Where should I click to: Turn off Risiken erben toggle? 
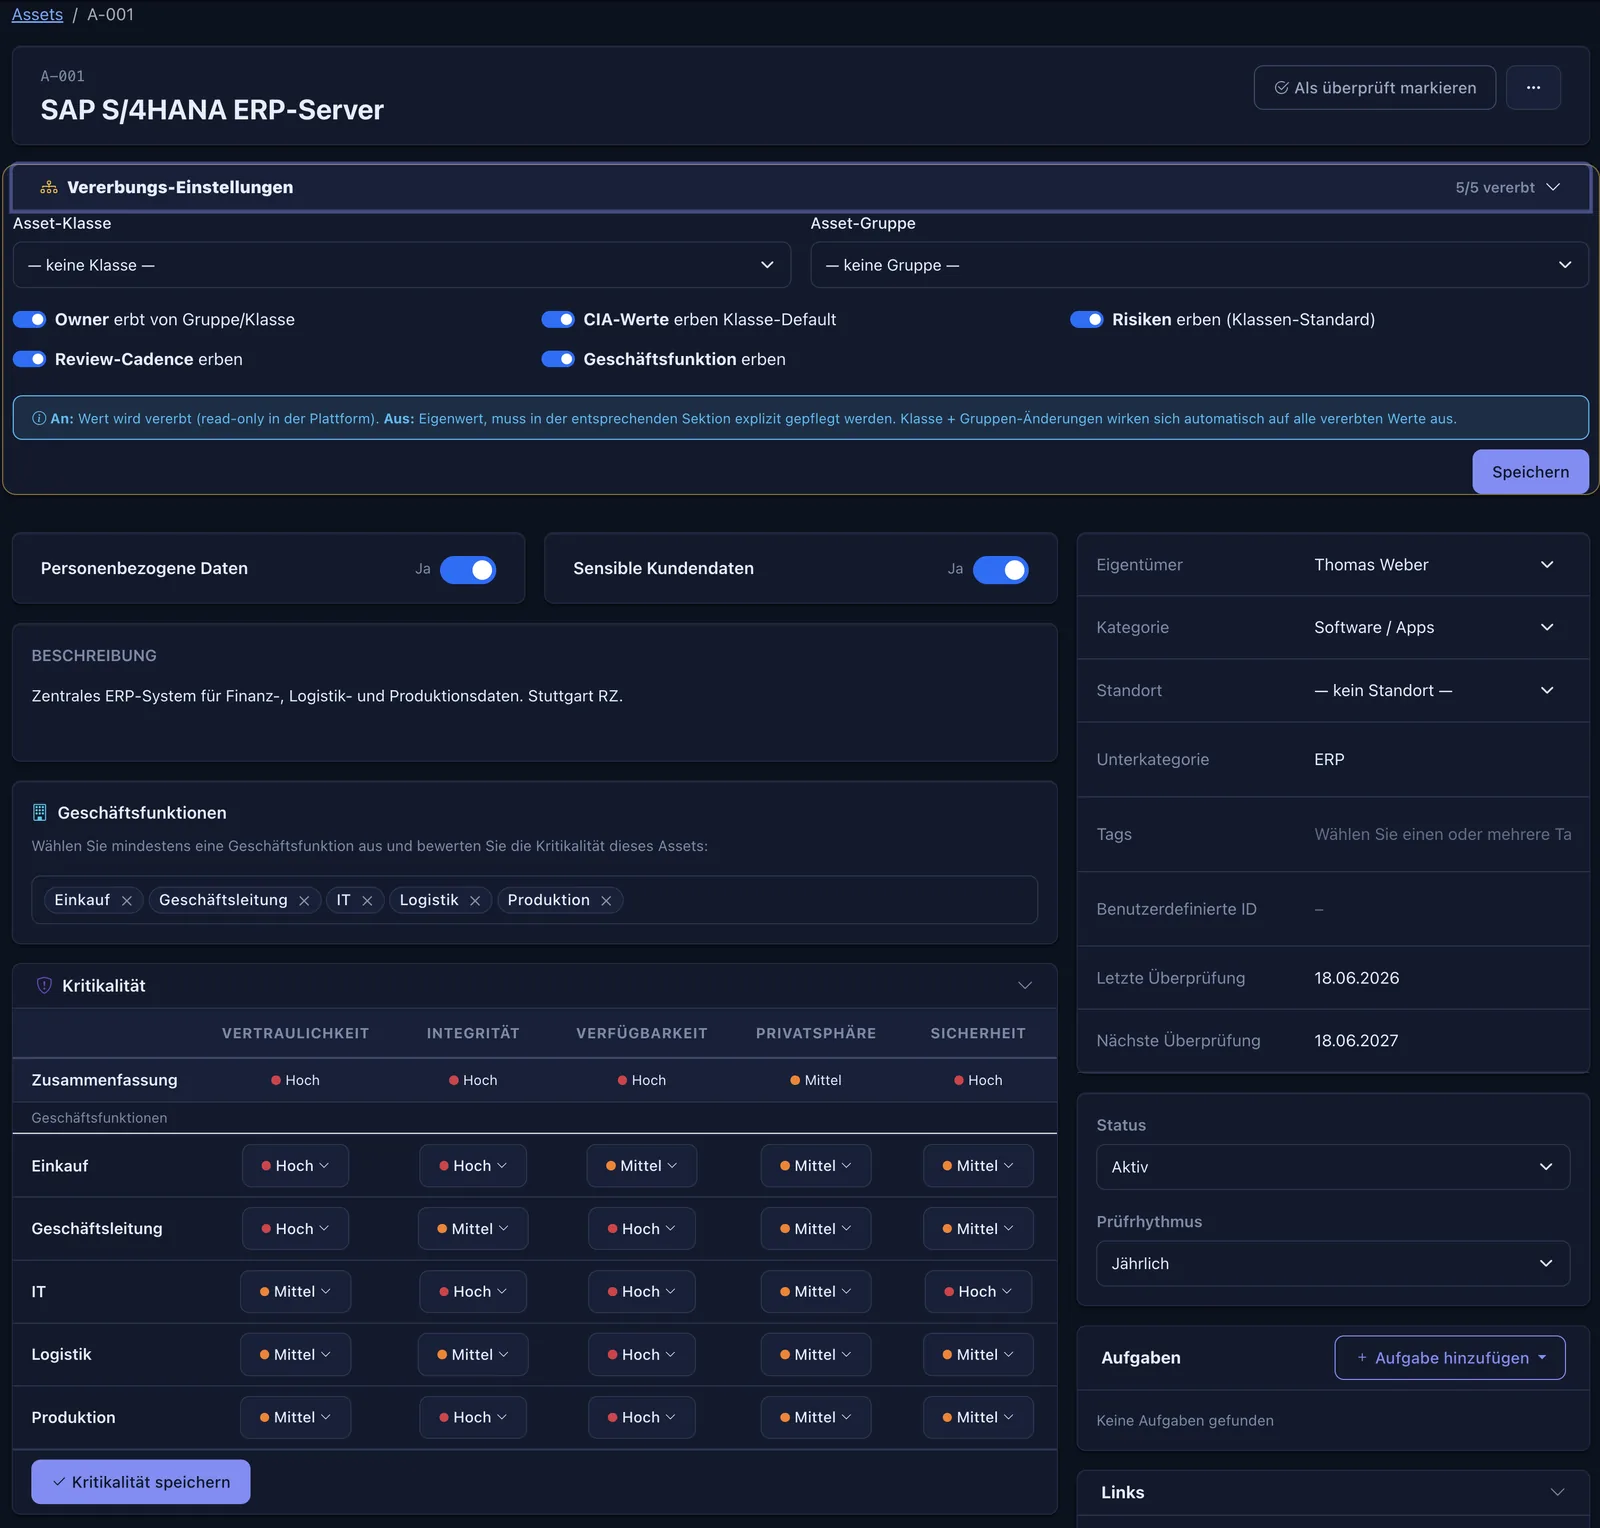pyautogui.click(x=1086, y=320)
